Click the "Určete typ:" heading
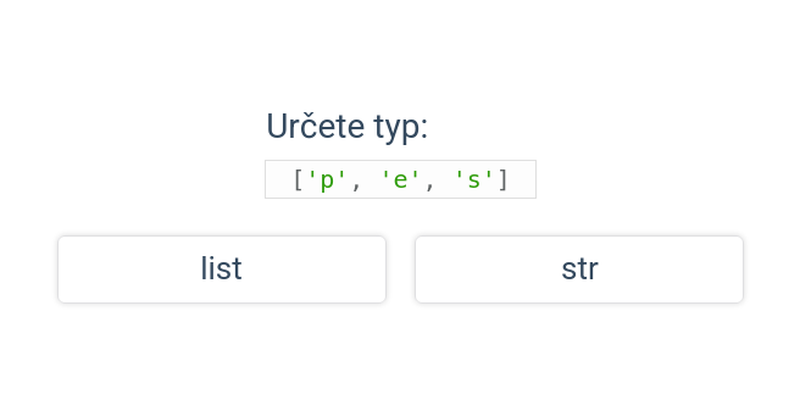This screenshot has height=400, width=800. point(346,127)
